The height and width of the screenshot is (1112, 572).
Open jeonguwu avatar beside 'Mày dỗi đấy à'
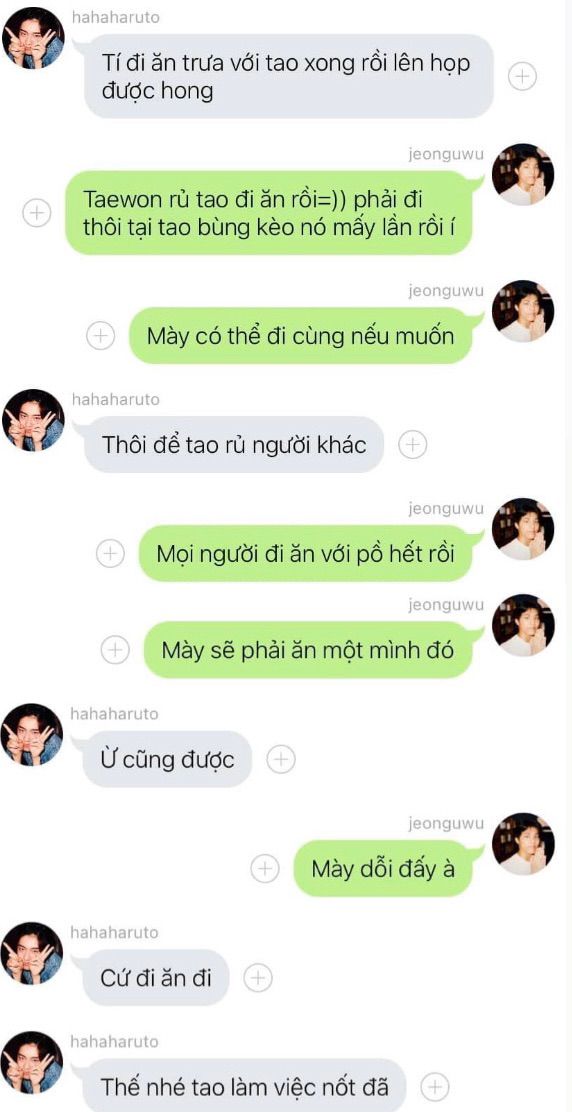(x=523, y=844)
